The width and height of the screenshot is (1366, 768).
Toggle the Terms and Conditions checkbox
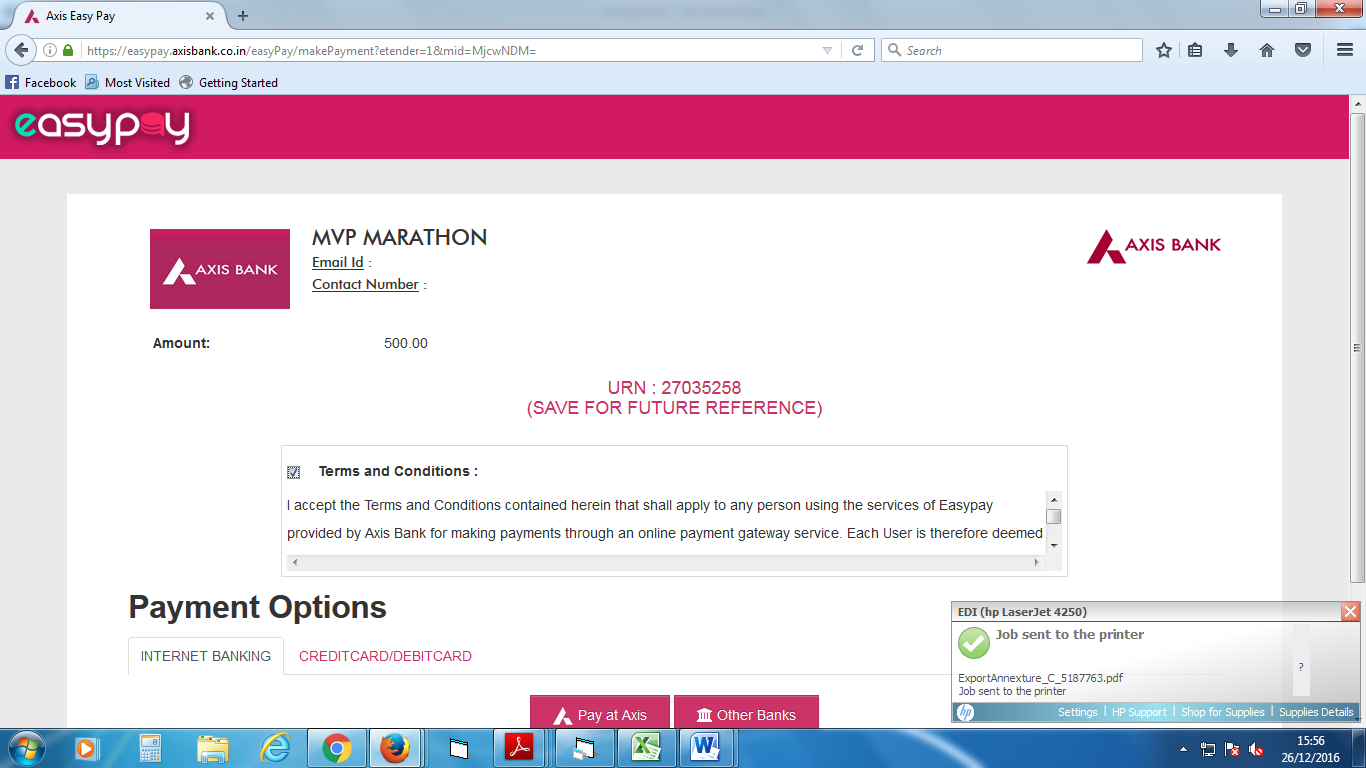pyautogui.click(x=293, y=472)
